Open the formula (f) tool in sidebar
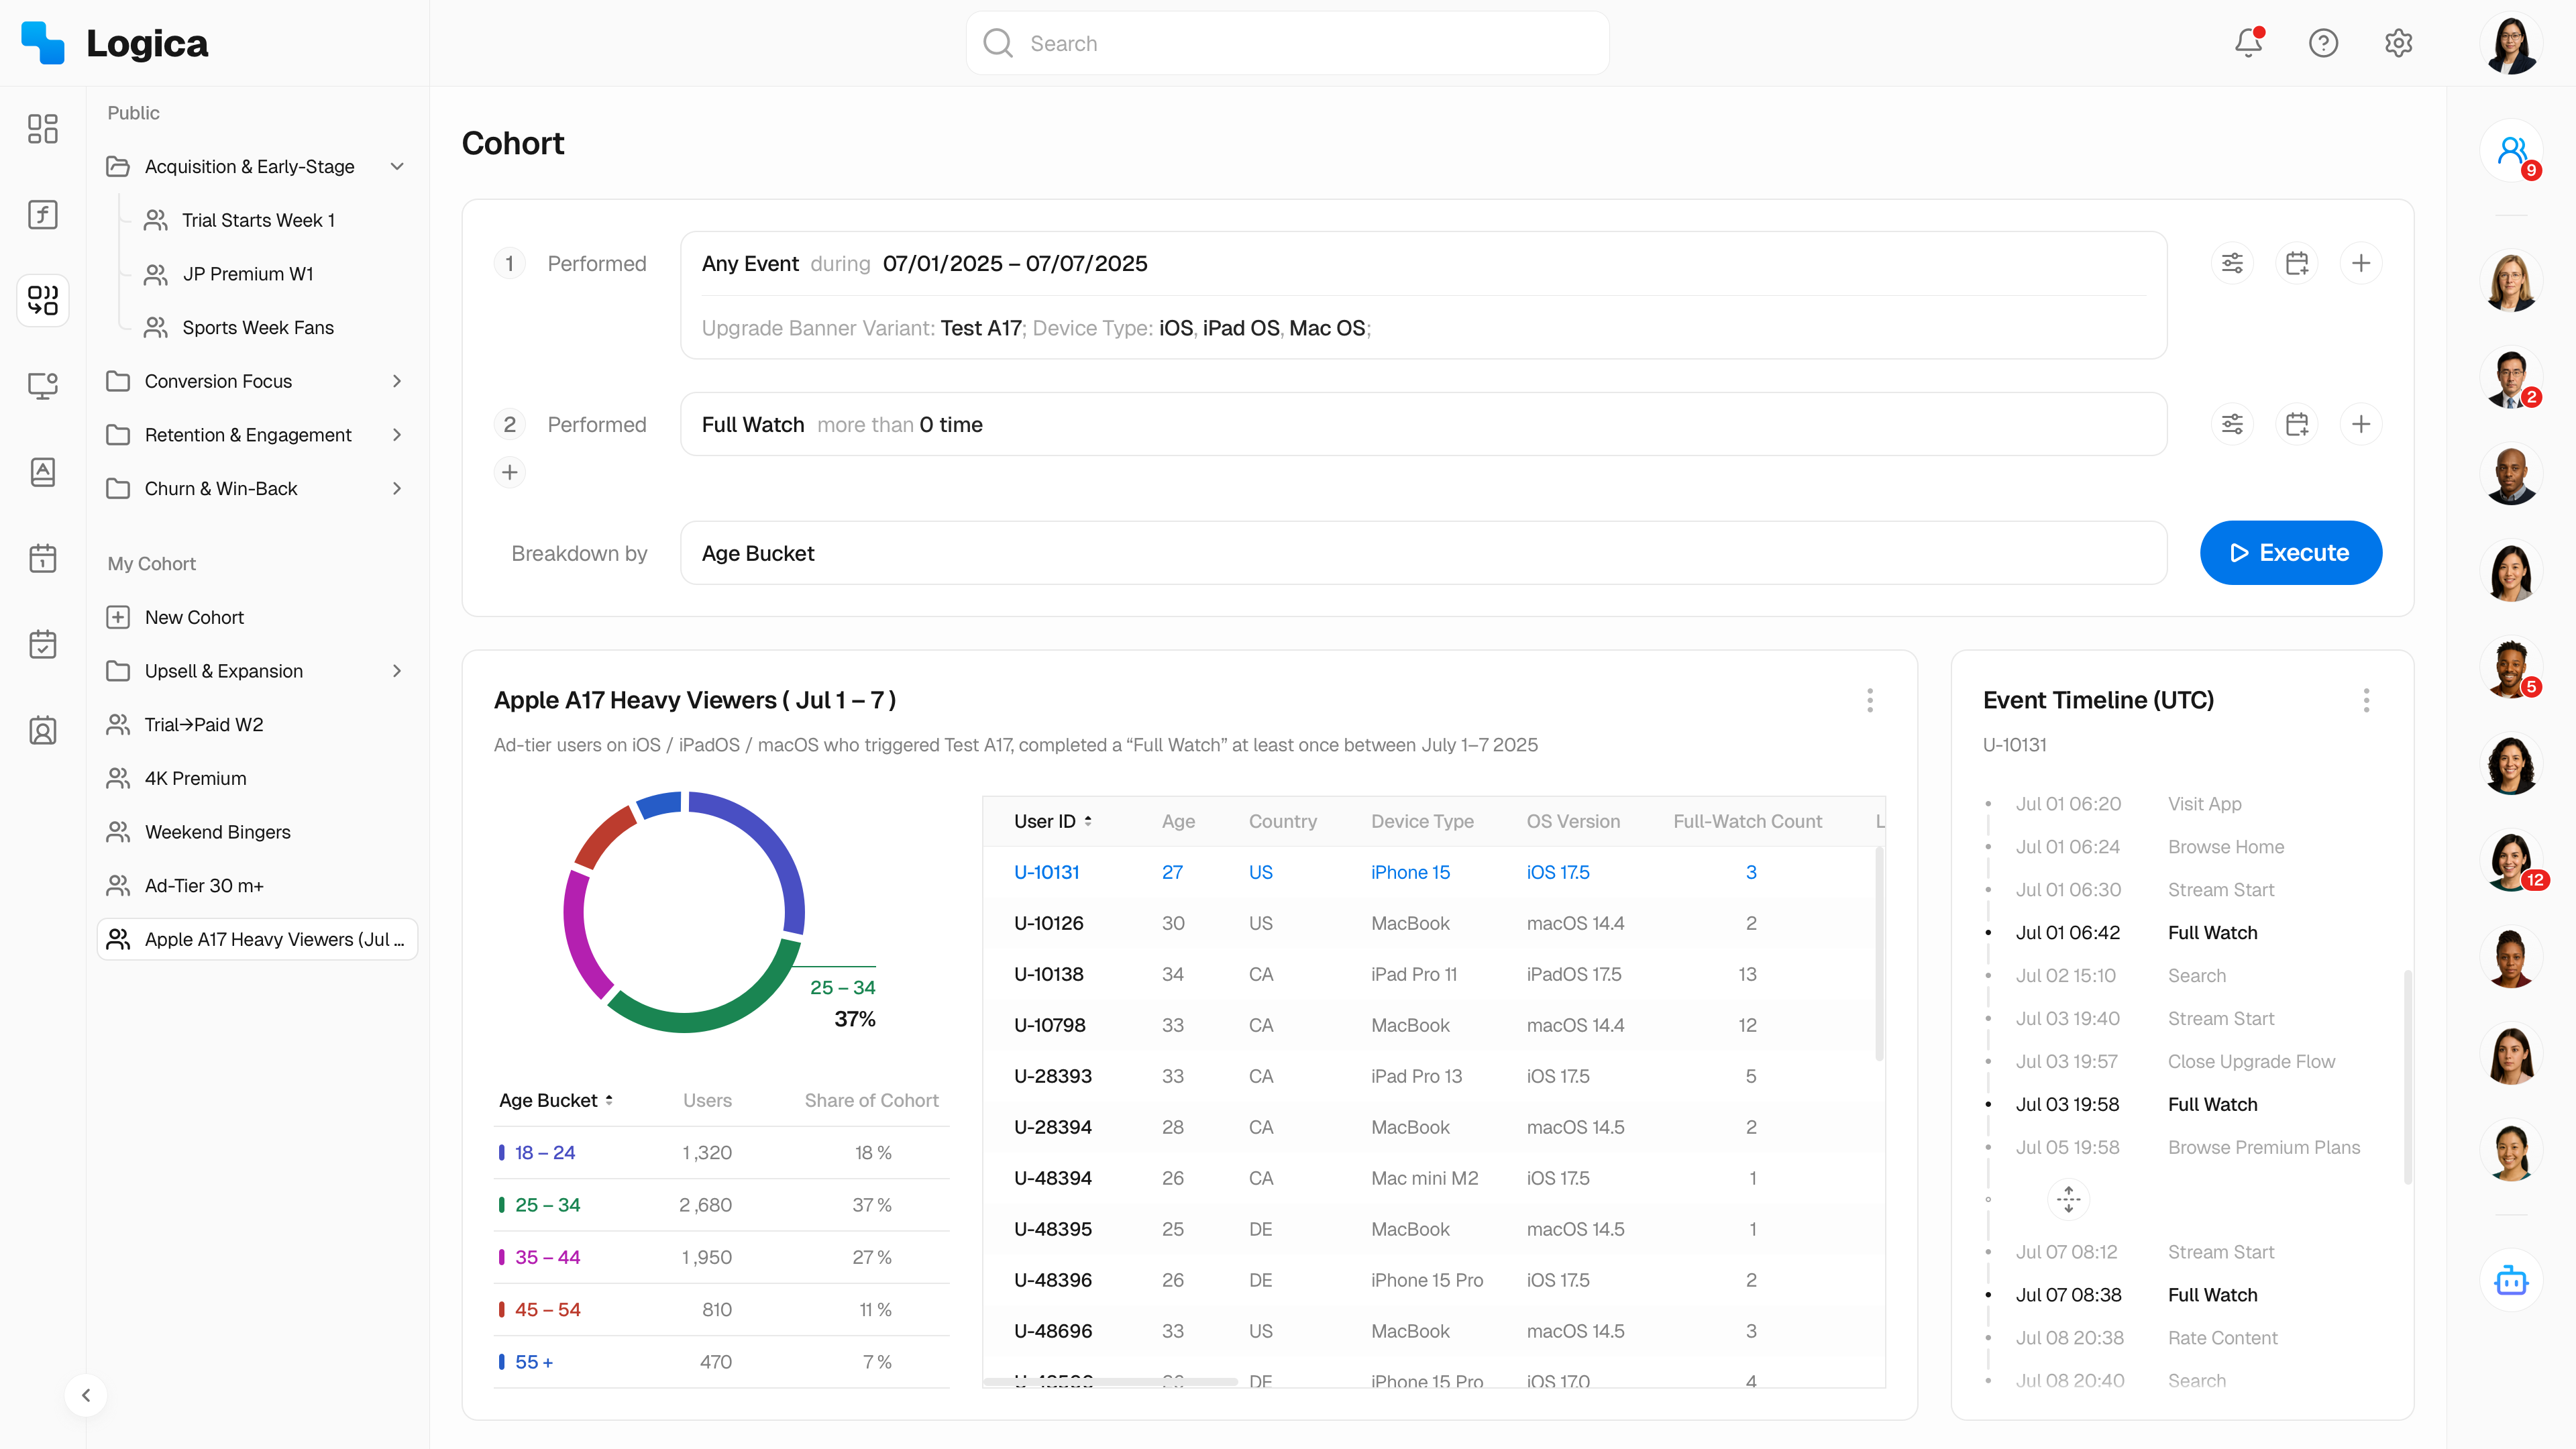This screenshot has height=1449, width=2576. coord(42,214)
